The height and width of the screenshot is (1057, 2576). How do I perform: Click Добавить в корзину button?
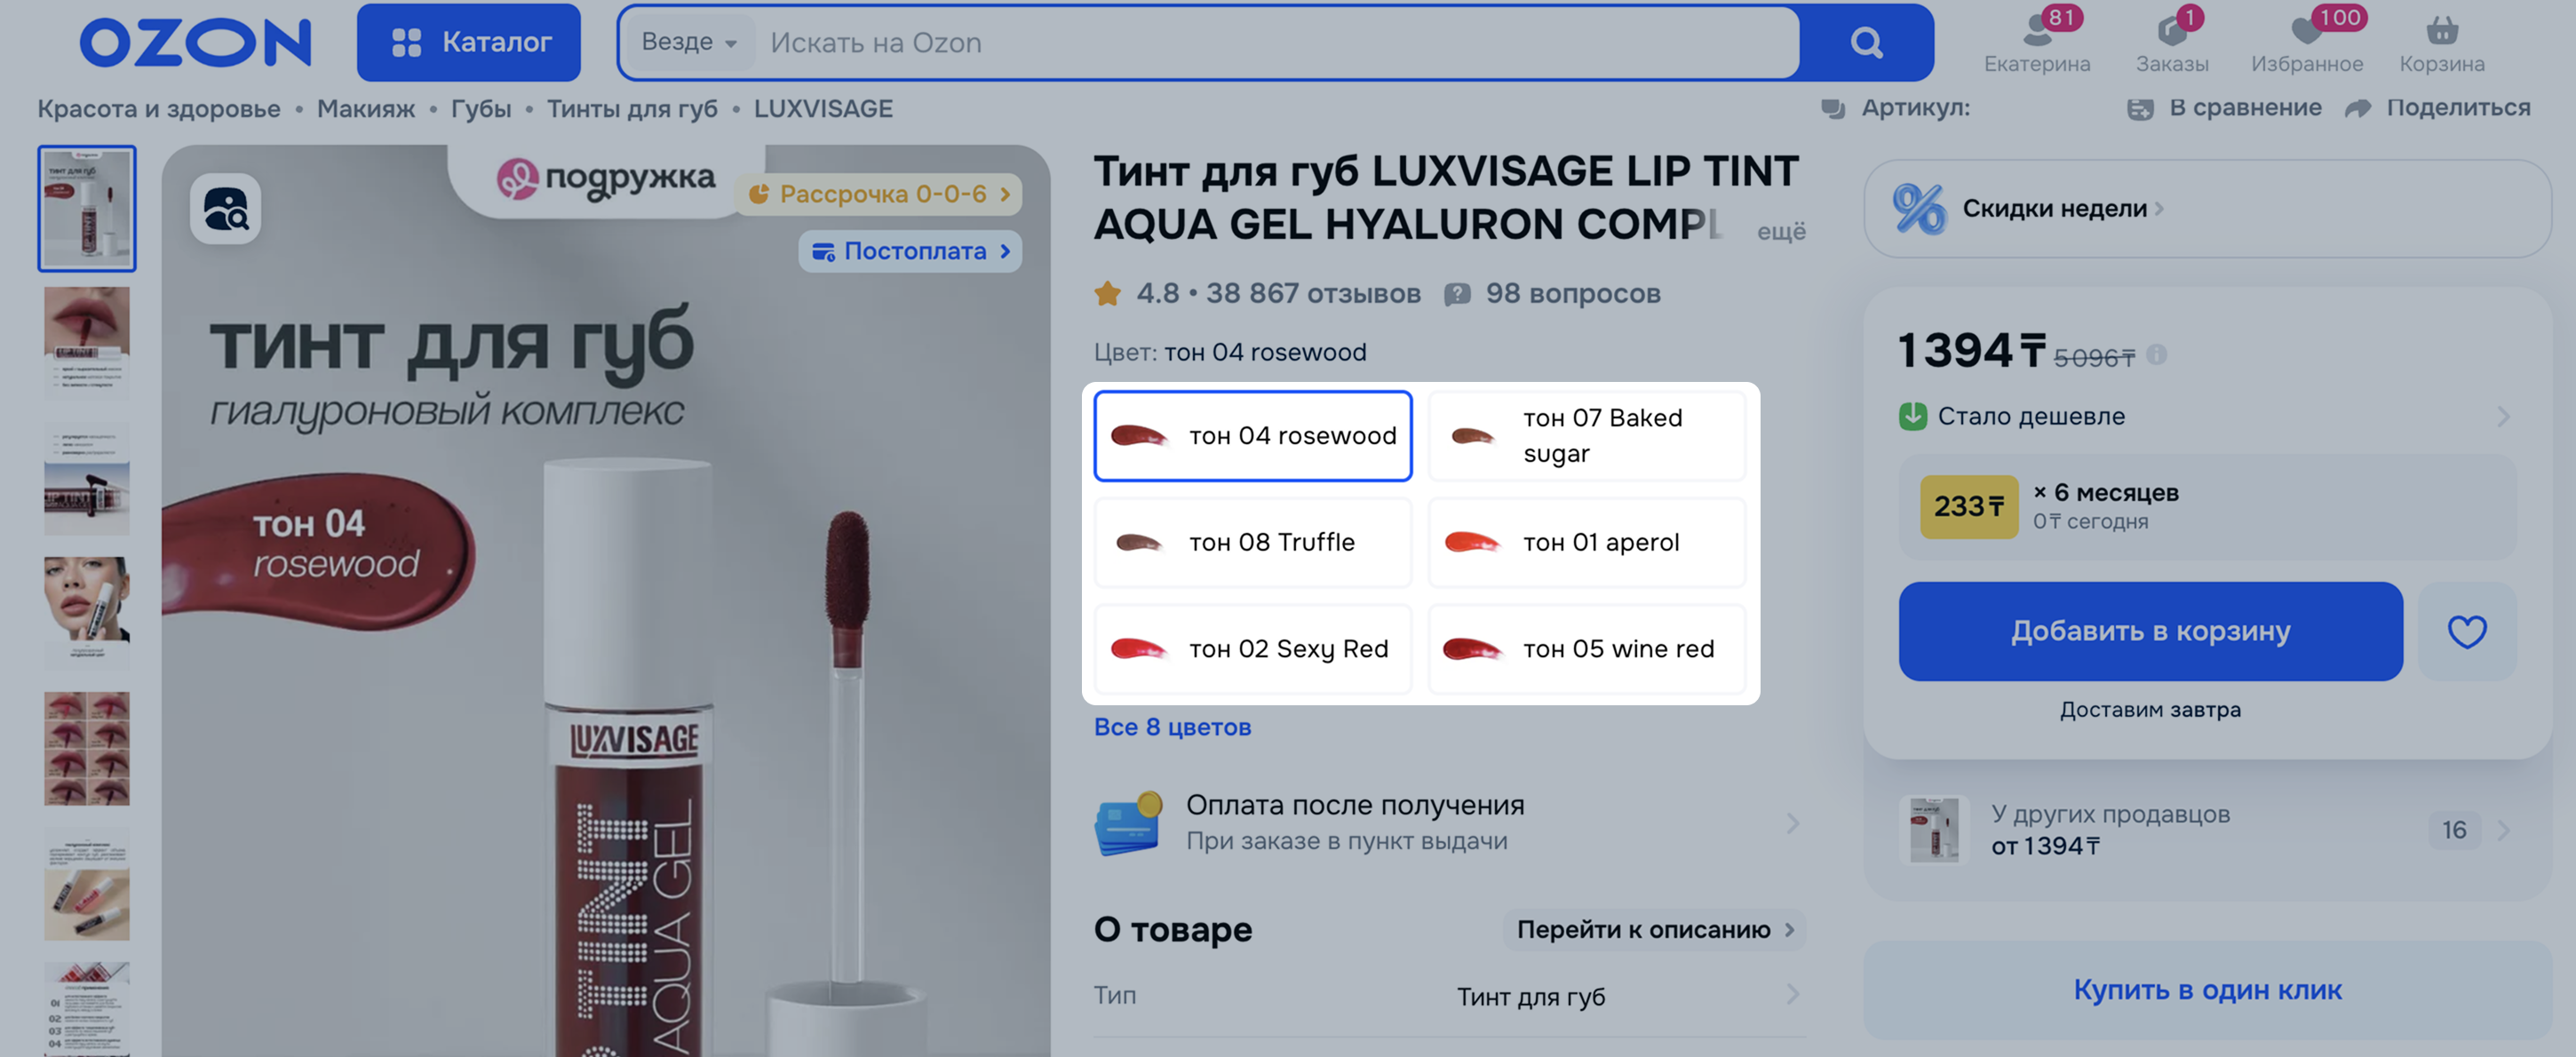point(2150,631)
